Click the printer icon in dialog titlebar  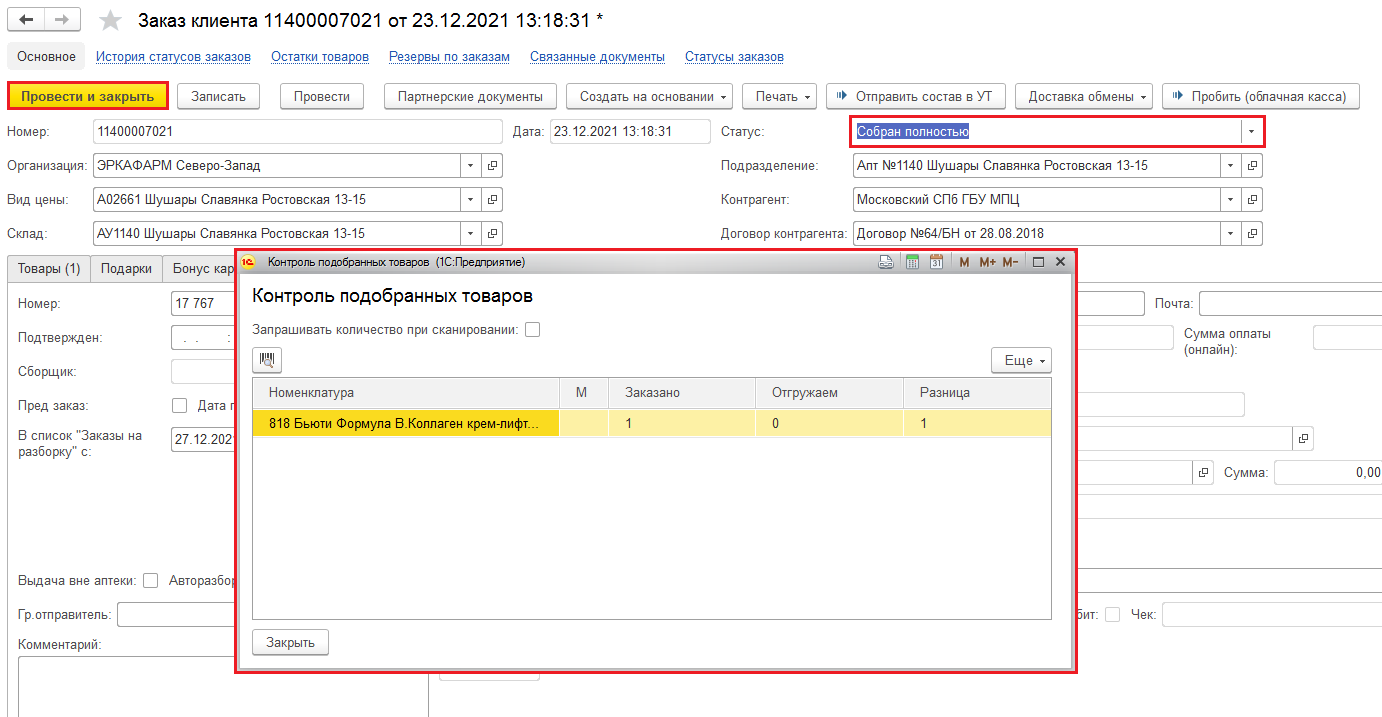885,262
